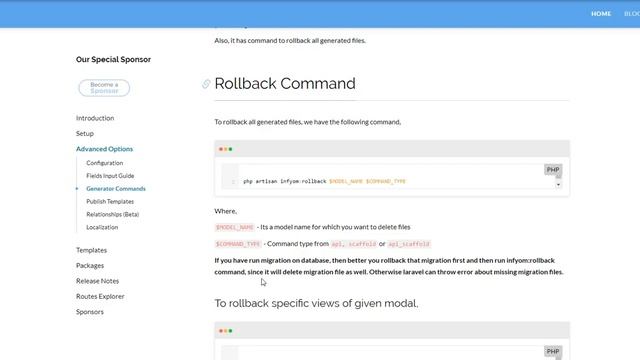Open the Routes Explorer page
This screenshot has width=640, height=360.
[100, 296]
